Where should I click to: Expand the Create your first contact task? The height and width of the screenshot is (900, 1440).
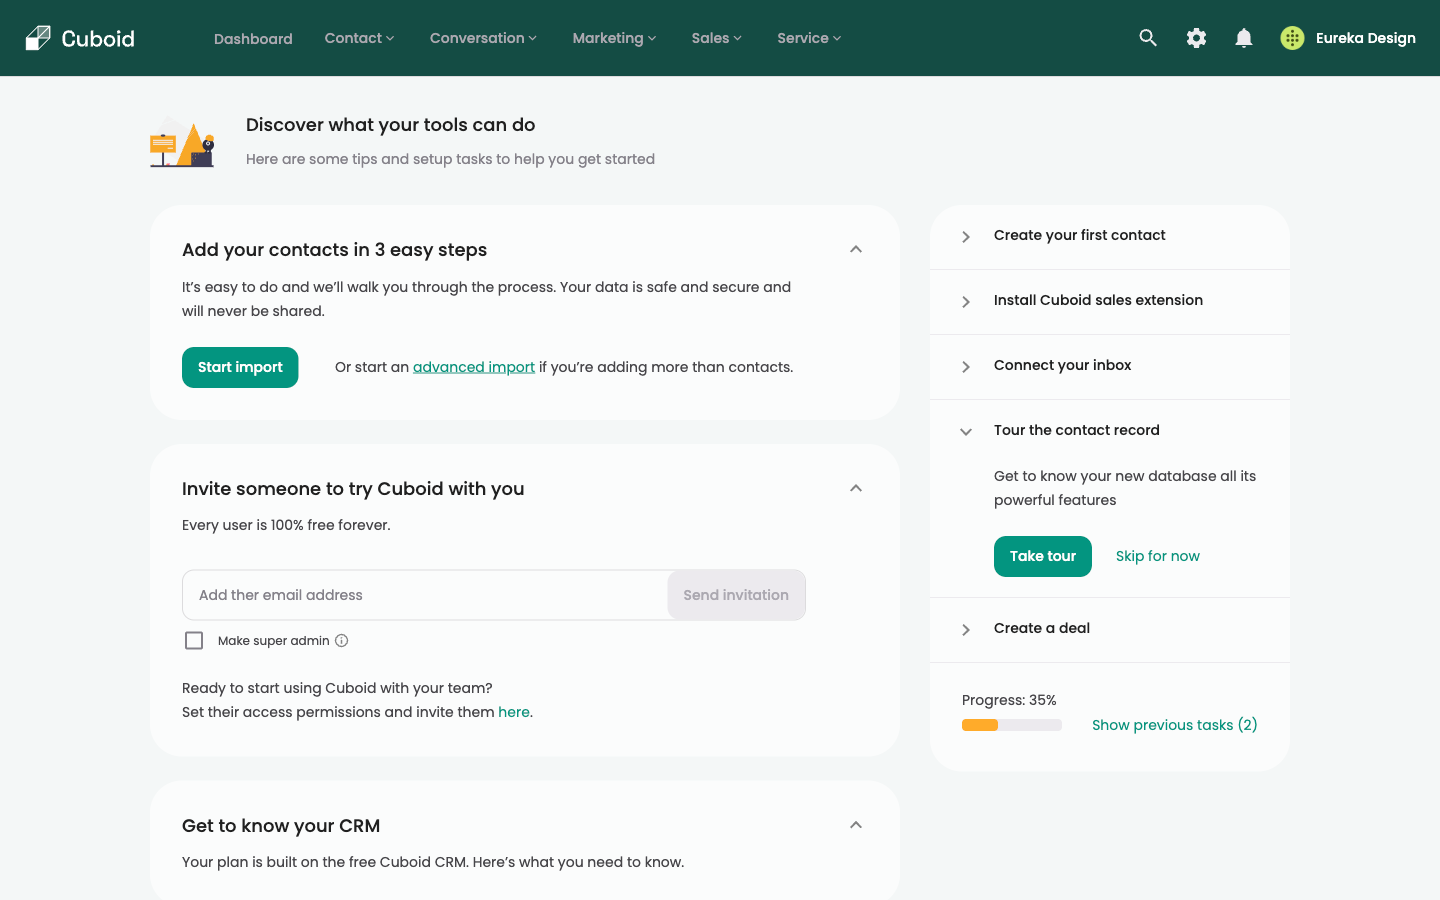click(966, 237)
